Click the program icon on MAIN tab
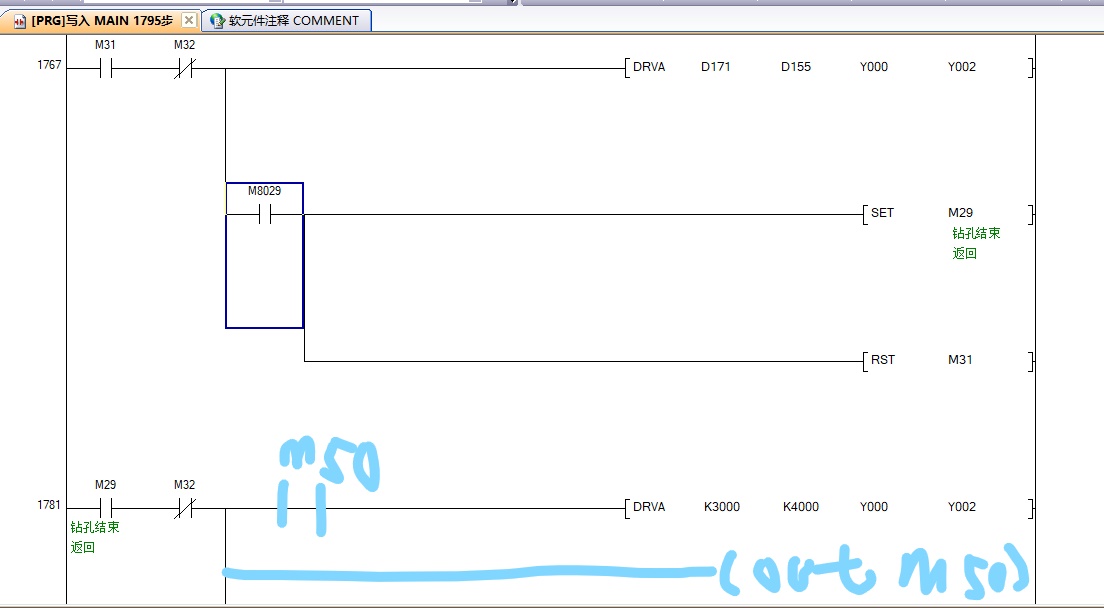 pos(19,20)
